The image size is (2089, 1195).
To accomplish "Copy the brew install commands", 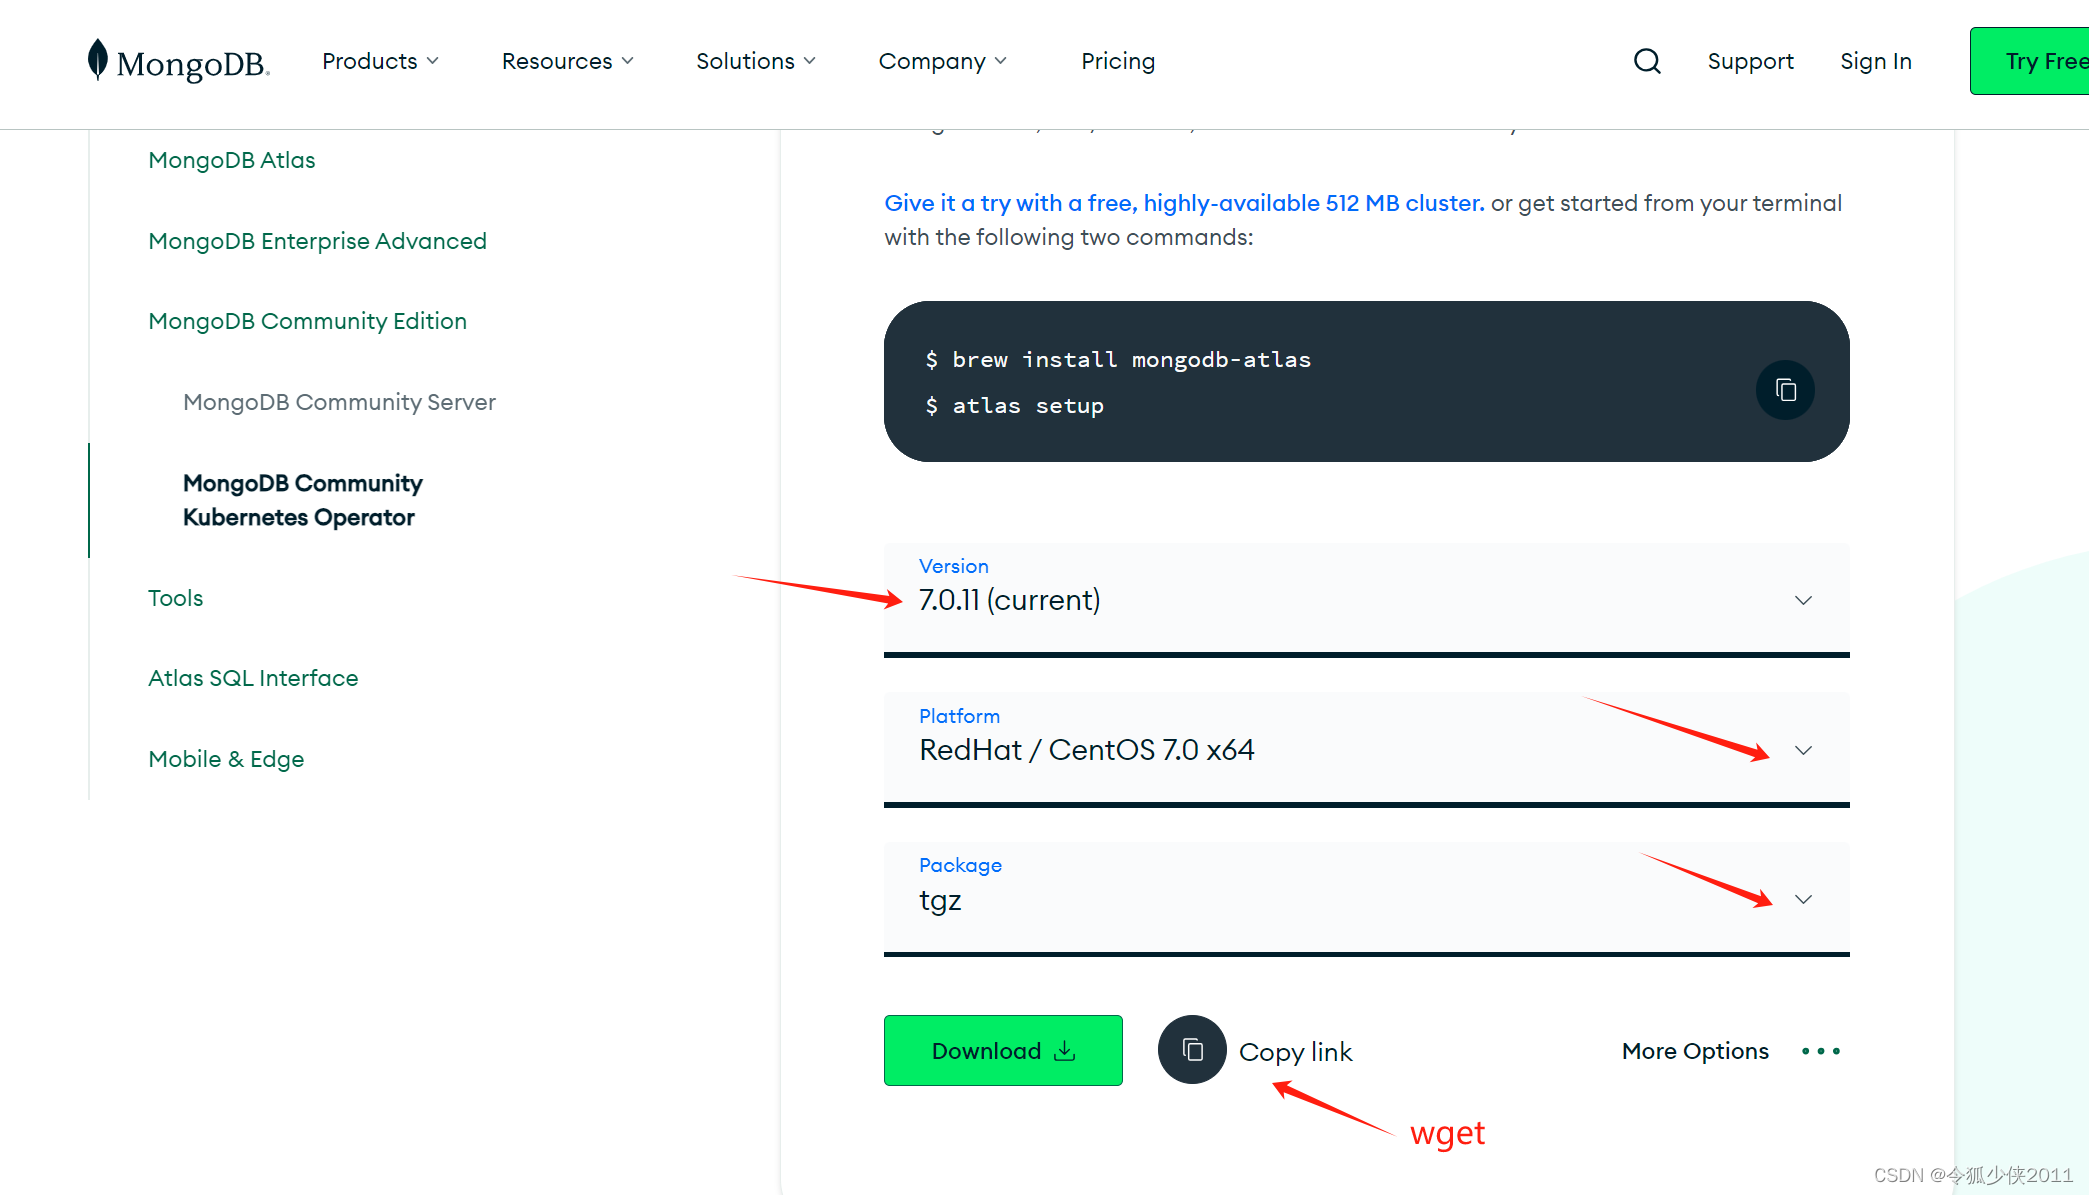I will pyautogui.click(x=1785, y=390).
